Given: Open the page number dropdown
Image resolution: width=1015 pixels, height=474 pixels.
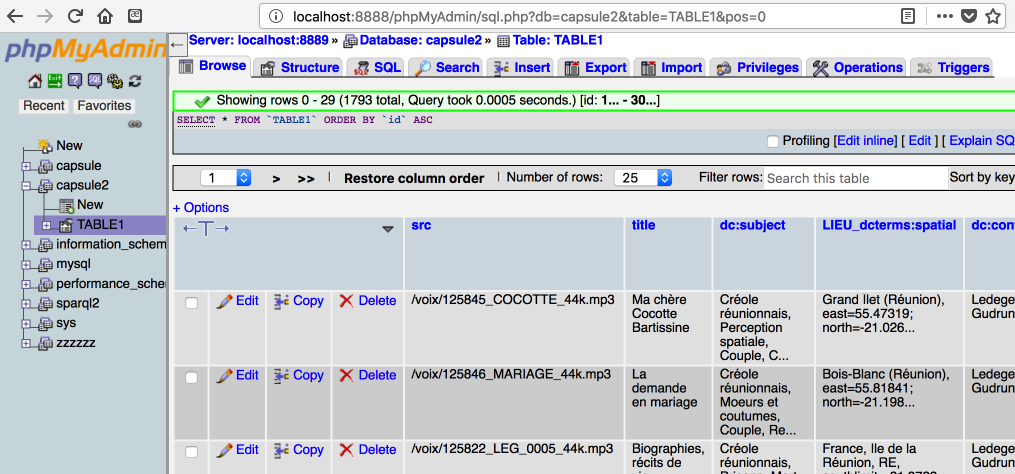Looking at the screenshot, I should point(225,178).
